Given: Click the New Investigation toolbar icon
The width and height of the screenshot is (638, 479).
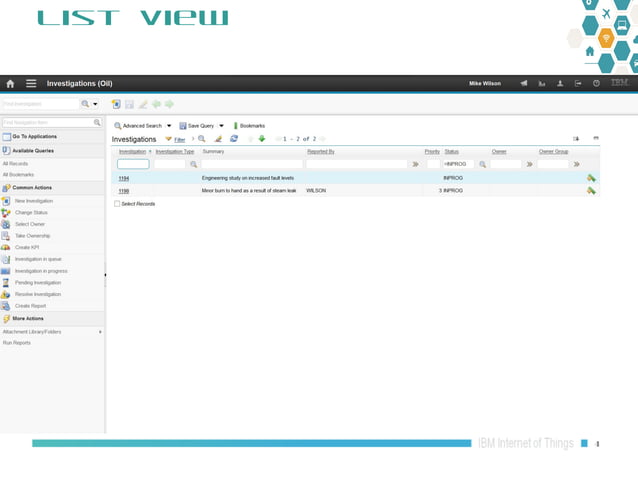Looking at the screenshot, I should [x=116, y=104].
